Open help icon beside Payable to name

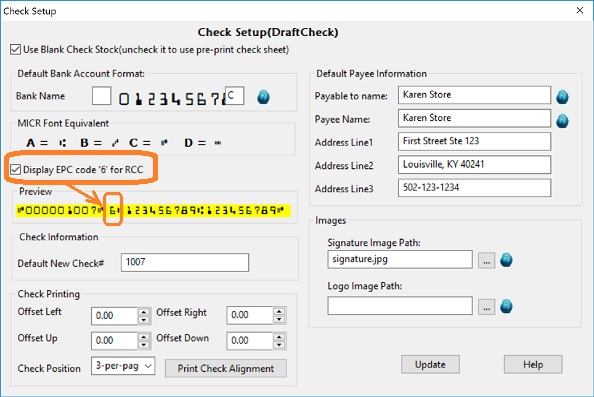click(x=562, y=97)
